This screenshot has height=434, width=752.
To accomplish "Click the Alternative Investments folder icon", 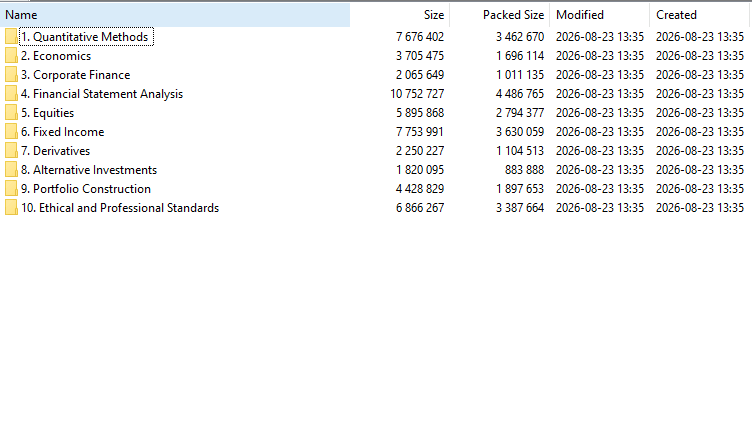I will tap(11, 170).
